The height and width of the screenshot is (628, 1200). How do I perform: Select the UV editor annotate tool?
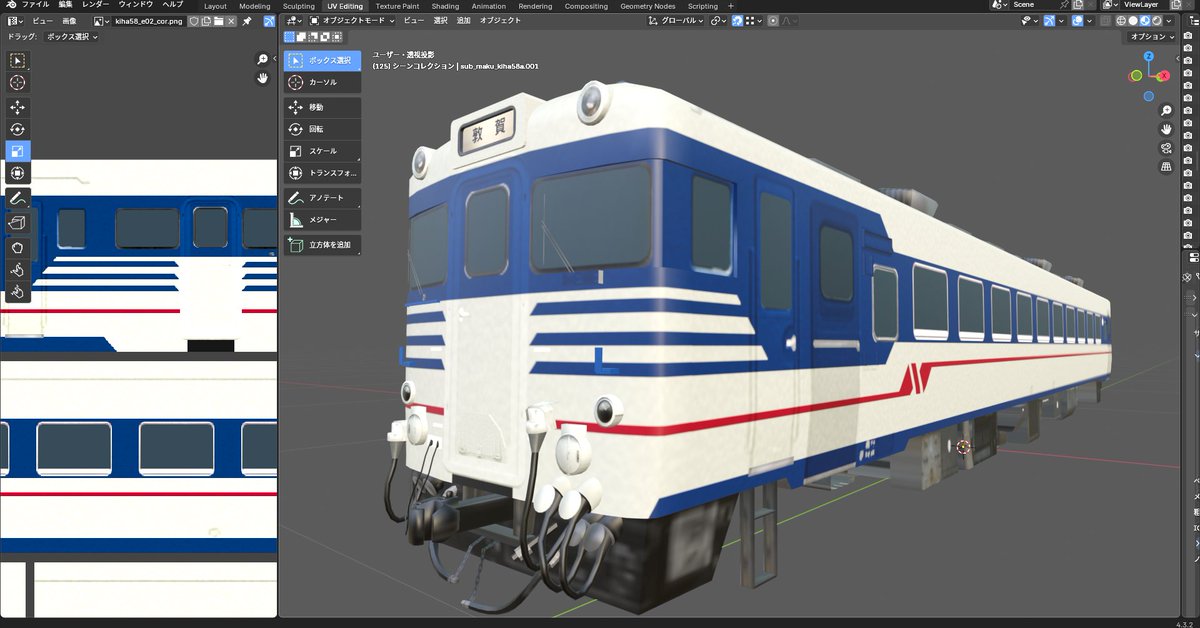[x=17, y=199]
